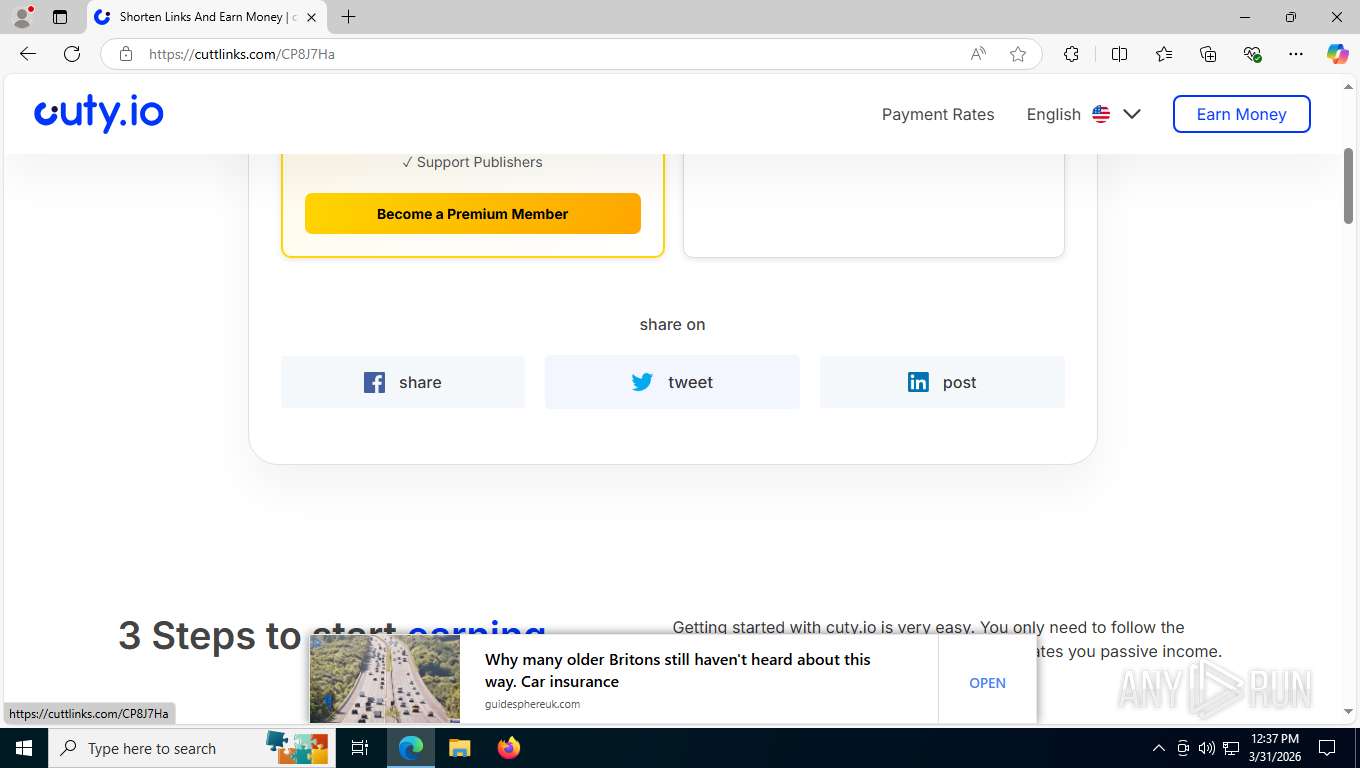The height and width of the screenshot is (768, 1360).
Task: Post link to LinkedIn
Action: point(942,382)
